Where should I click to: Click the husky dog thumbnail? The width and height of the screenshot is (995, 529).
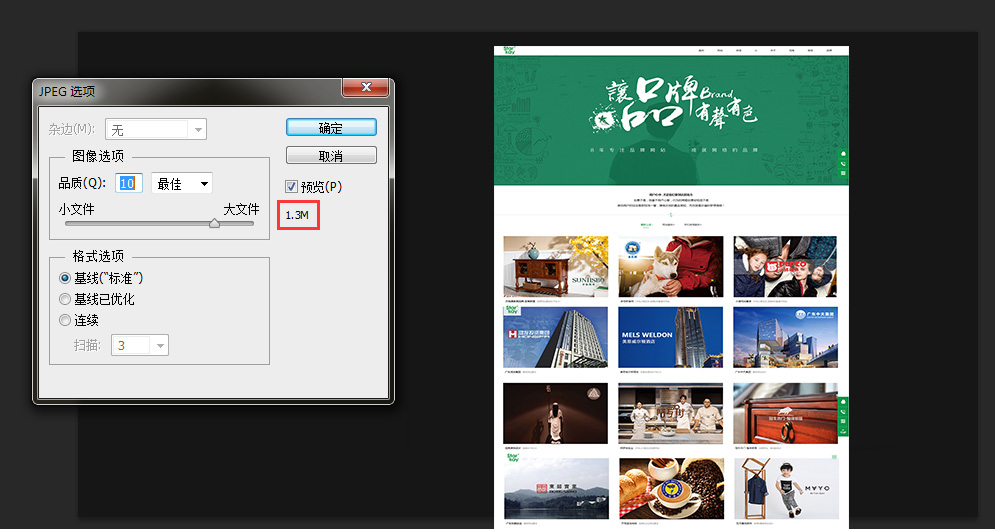[670, 267]
